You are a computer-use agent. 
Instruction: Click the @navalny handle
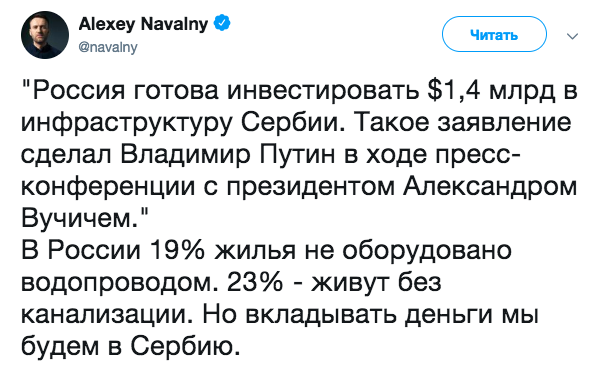pos(108,48)
